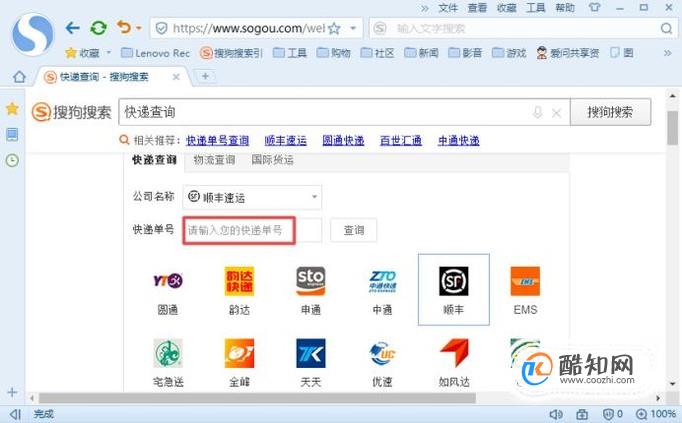Open the 圆通快递 related link
The height and width of the screenshot is (423, 682).
pos(343,140)
